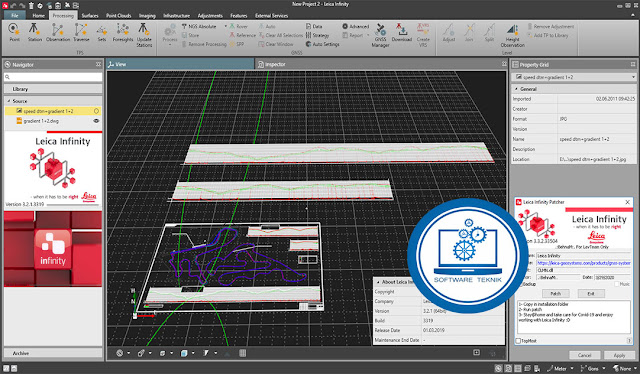Open the Library section in Navigator
This screenshot has height=374, width=640.
(x=53, y=89)
